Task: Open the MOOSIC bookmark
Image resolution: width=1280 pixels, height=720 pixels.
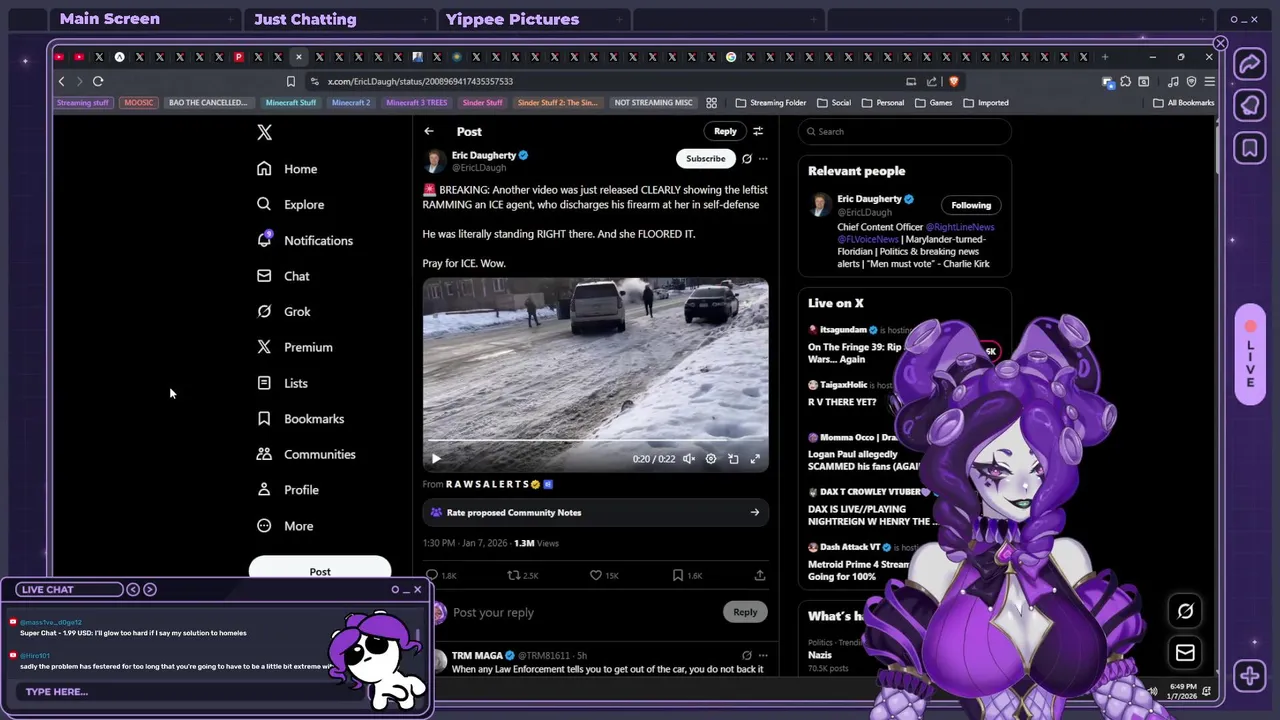Action: (x=139, y=102)
